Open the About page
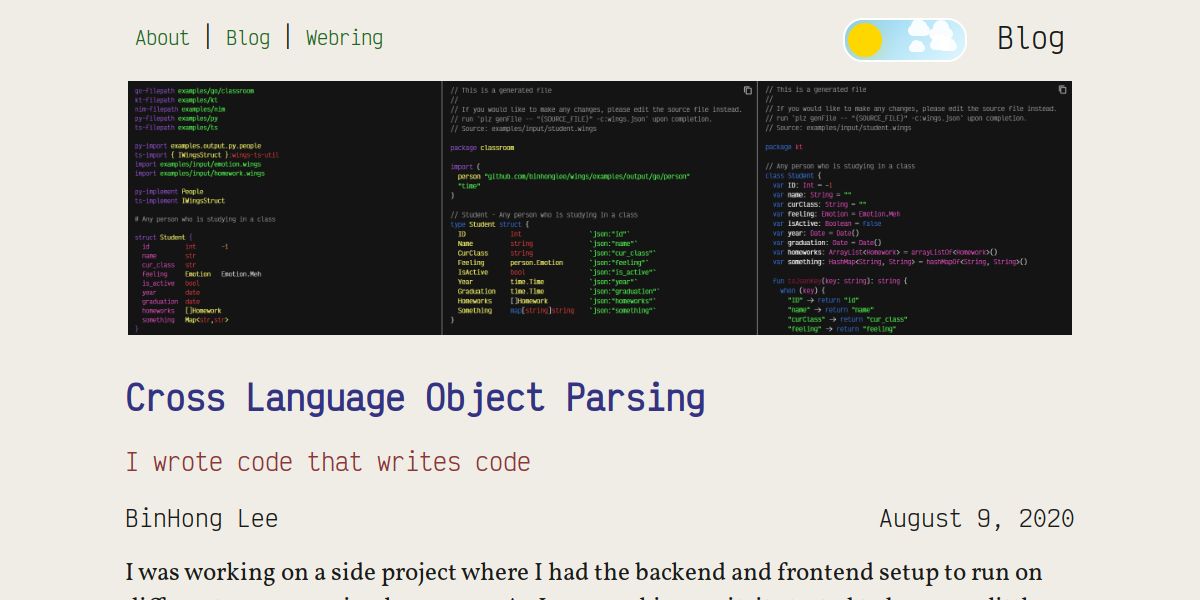The height and width of the screenshot is (600, 1200). click(162, 38)
